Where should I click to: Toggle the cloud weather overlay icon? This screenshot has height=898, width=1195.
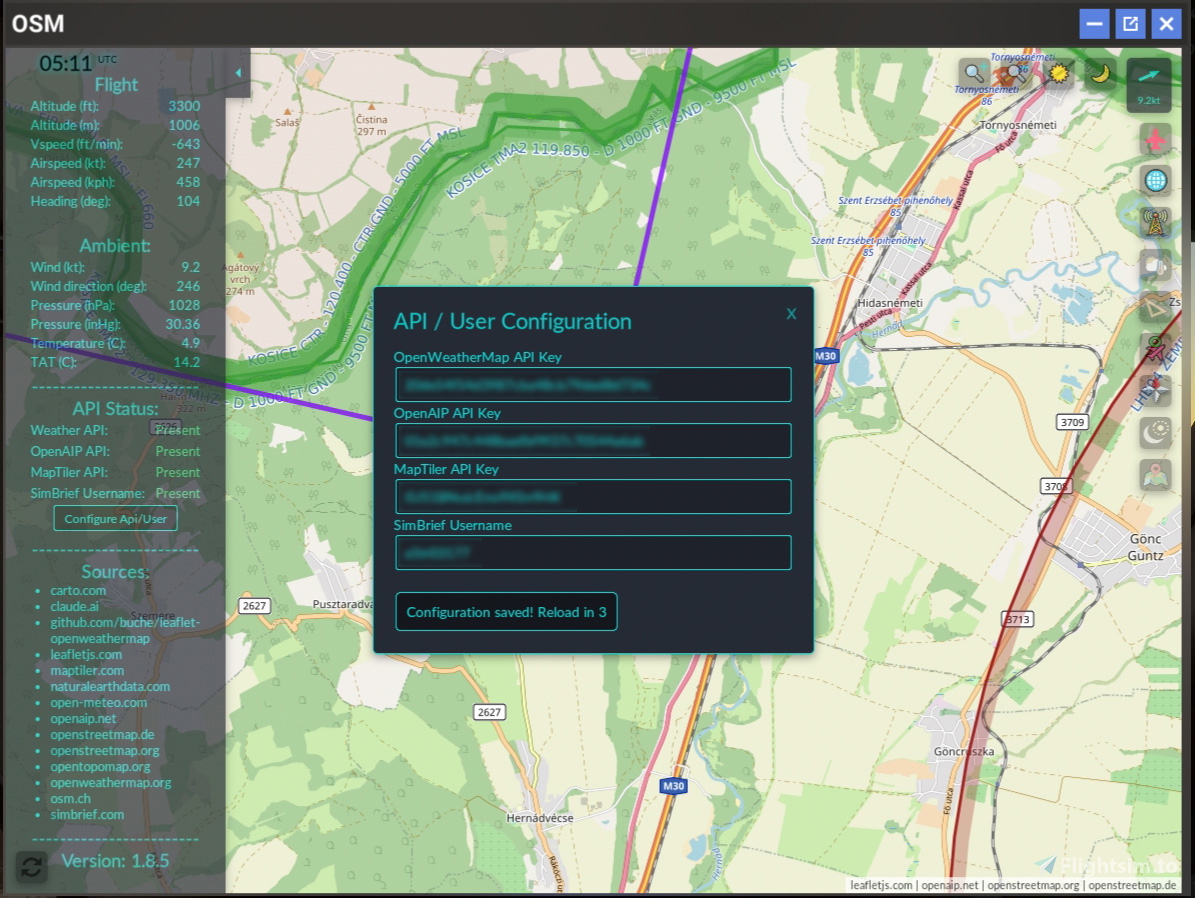[x=1156, y=266]
